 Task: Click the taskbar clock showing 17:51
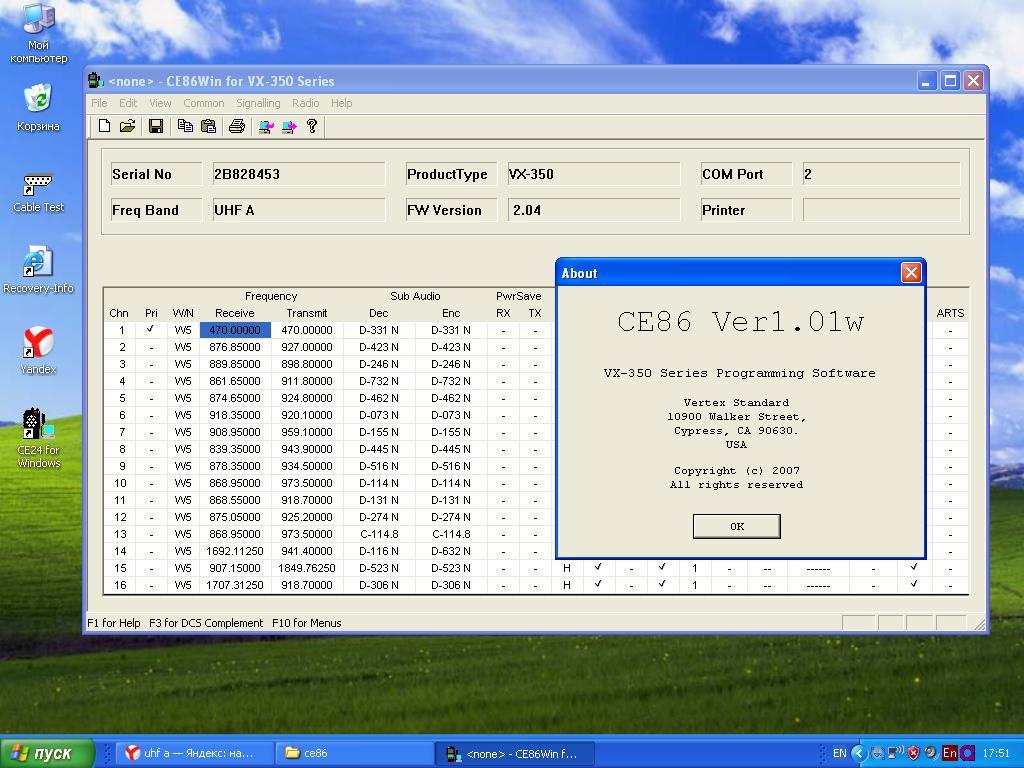995,753
